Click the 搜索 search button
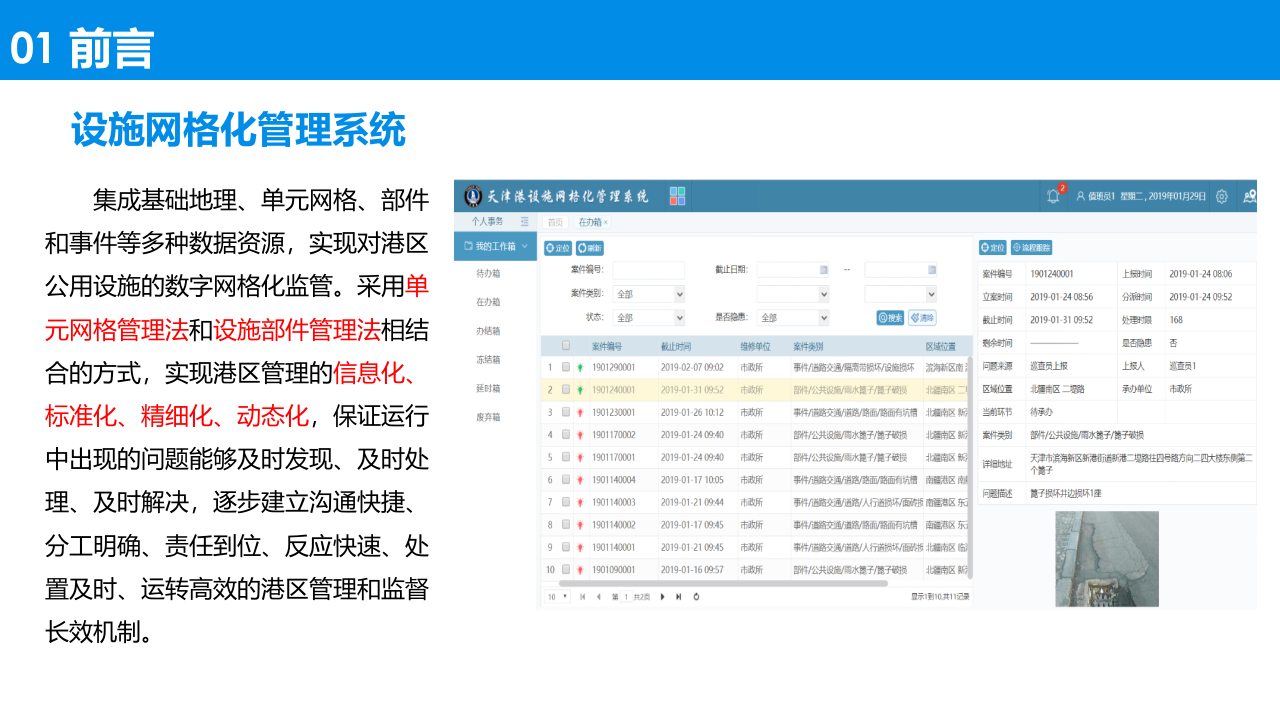The width and height of the screenshot is (1280, 720). 890,319
